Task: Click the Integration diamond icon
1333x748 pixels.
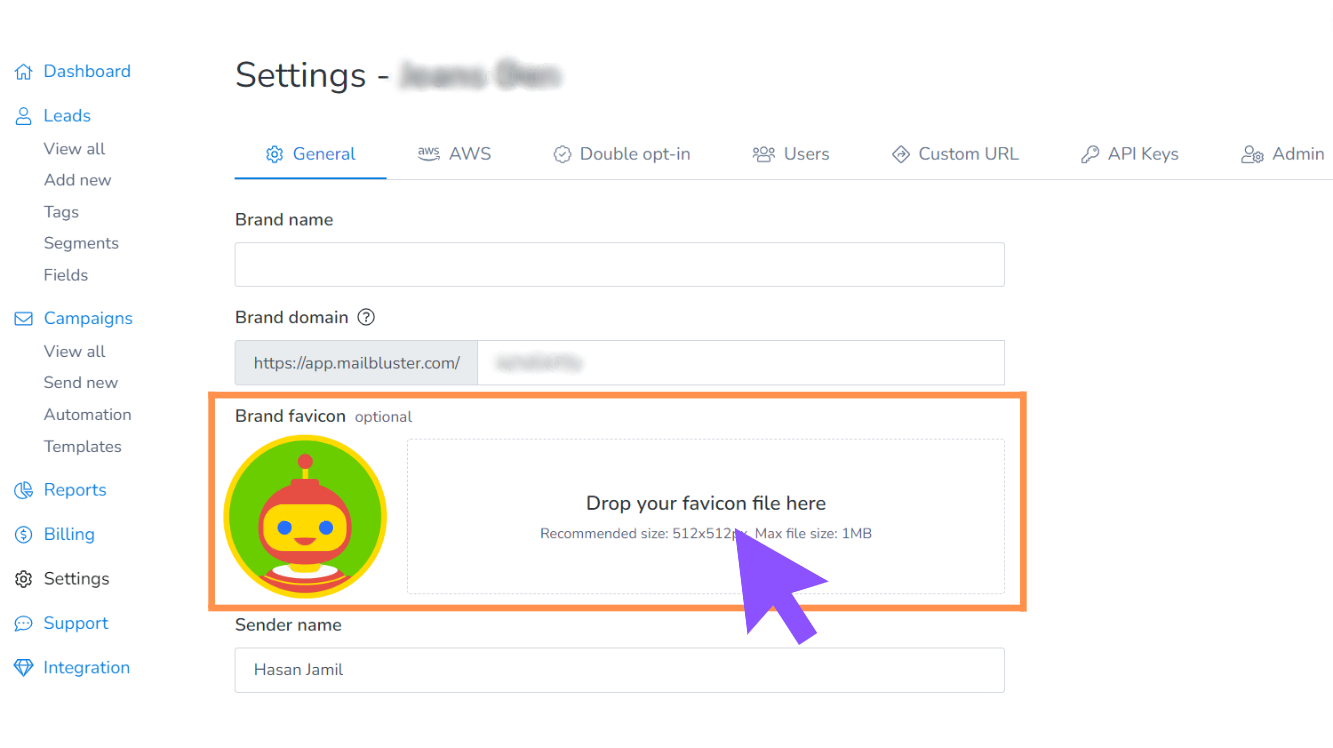Action: pos(23,667)
